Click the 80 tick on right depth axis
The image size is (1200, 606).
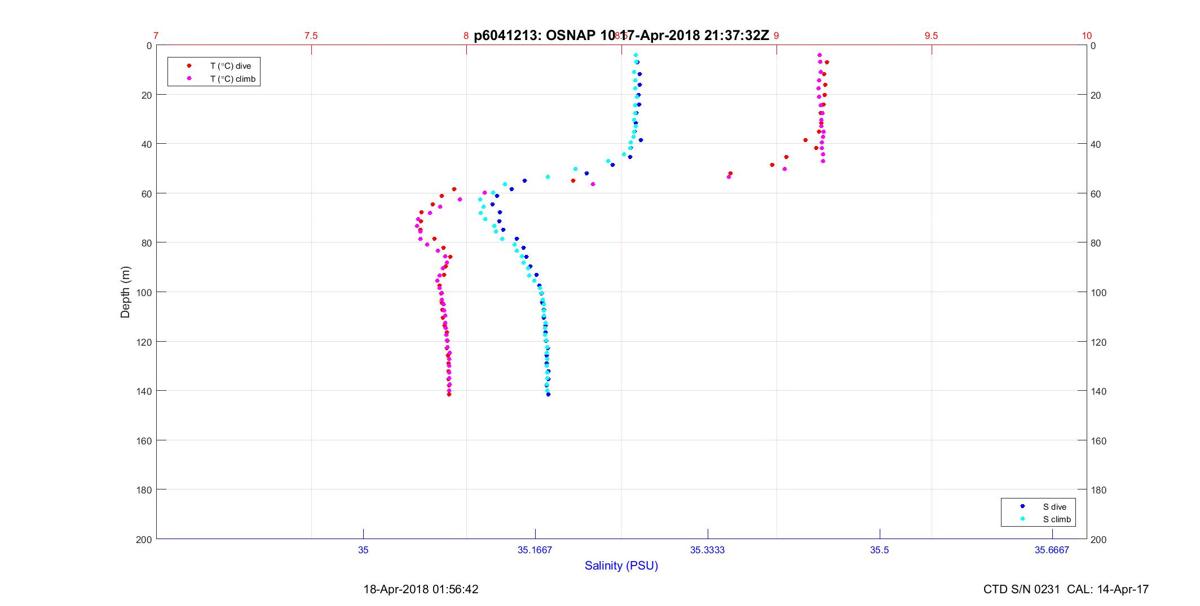click(x=1097, y=243)
